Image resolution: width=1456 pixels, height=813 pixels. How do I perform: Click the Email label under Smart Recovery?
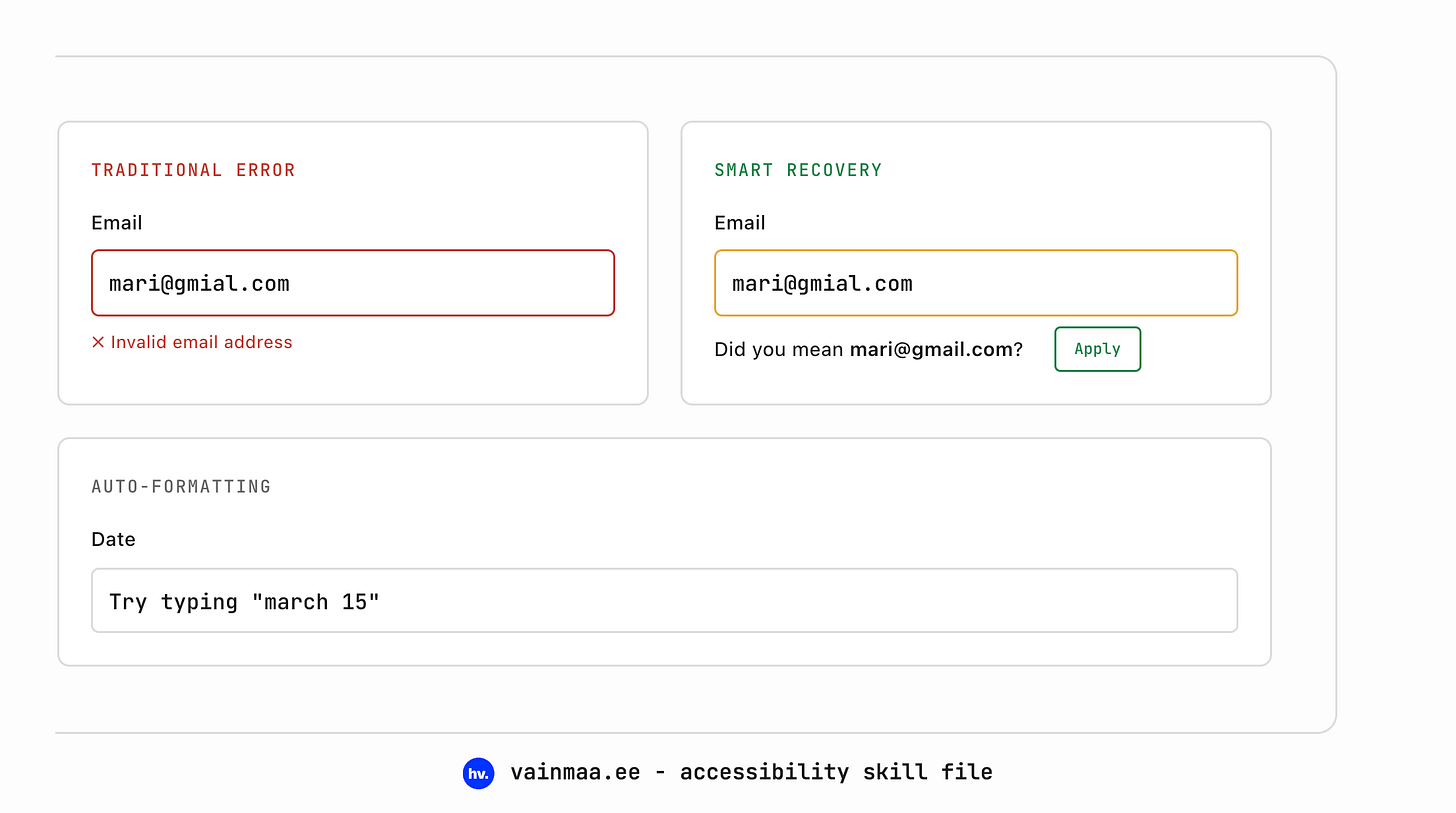(740, 223)
